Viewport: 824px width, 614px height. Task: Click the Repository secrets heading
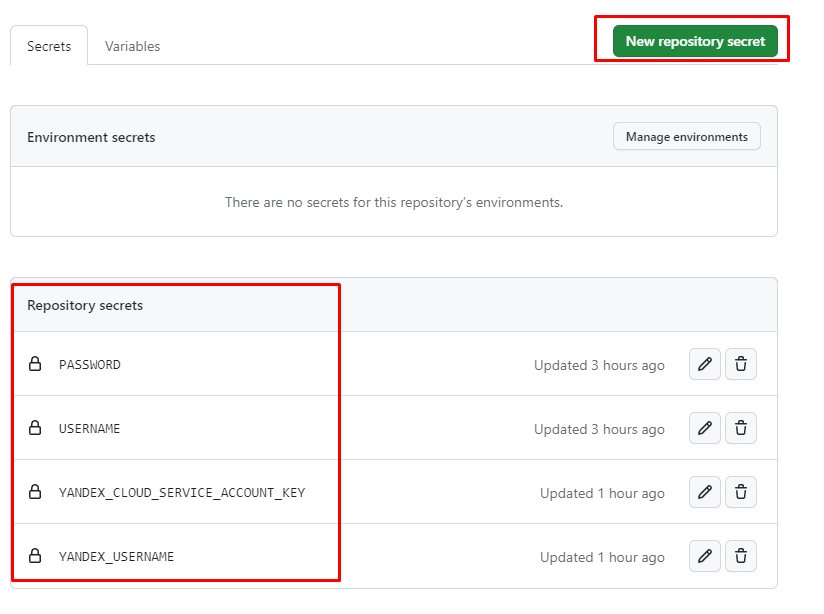tap(85, 305)
